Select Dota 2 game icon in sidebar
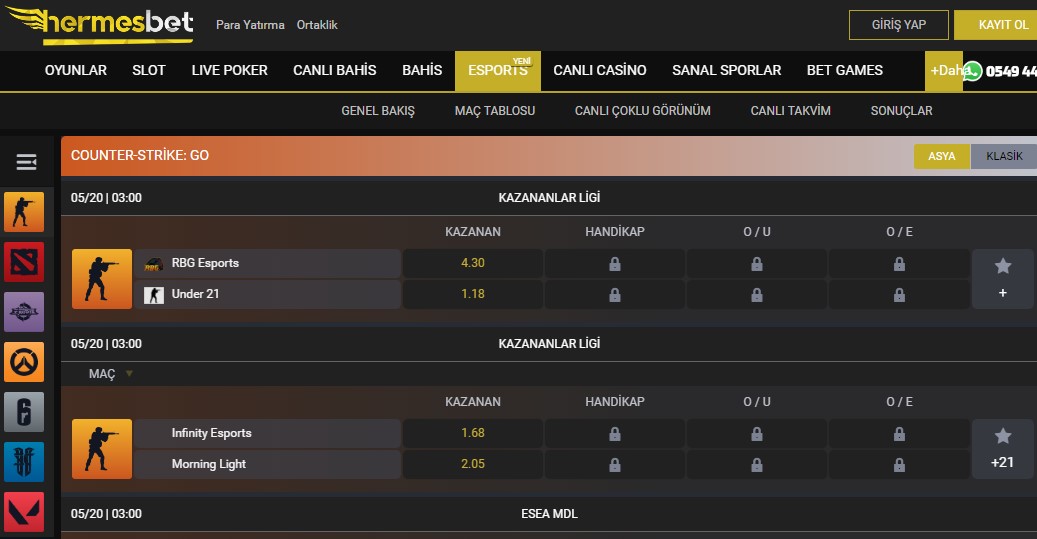The width and height of the screenshot is (1037, 539). click(x=24, y=262)
